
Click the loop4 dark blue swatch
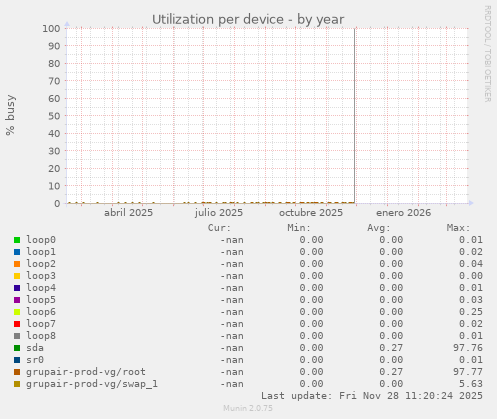click(17, 288)
